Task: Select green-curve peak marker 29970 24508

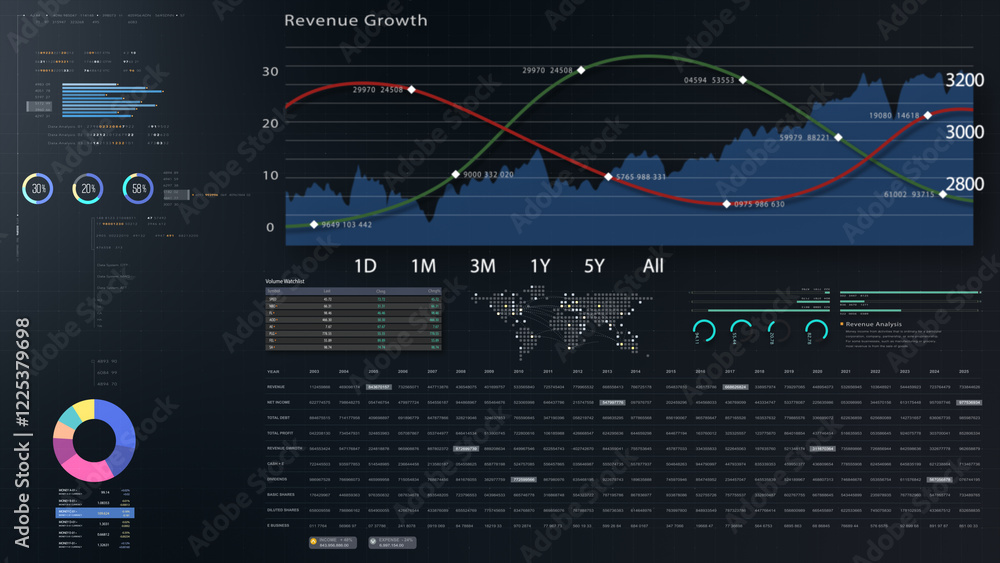Action: [581, 70]
